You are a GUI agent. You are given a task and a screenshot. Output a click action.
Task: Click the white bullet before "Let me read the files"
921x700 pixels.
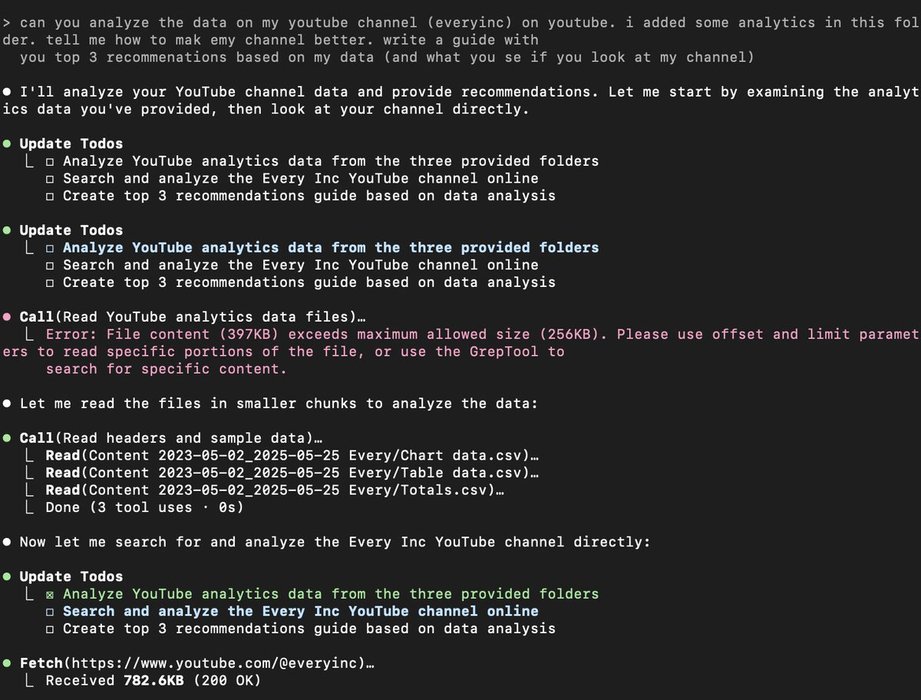(7, 403)
